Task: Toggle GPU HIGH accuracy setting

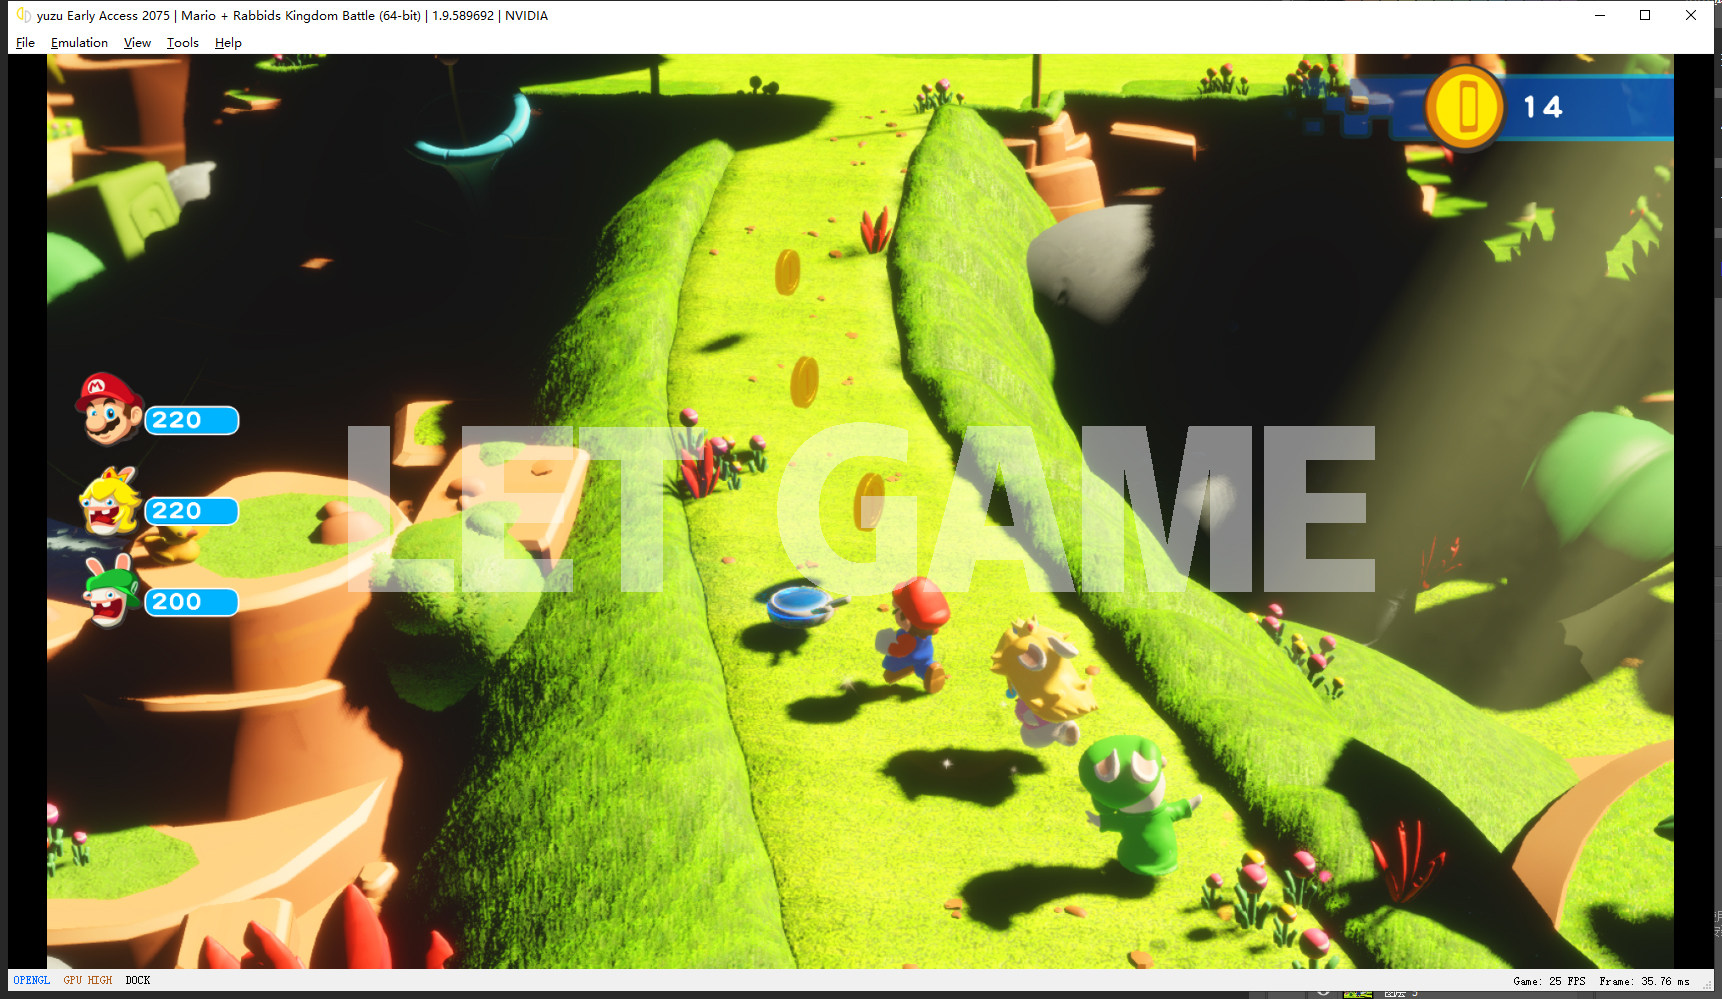Action: 88,980
